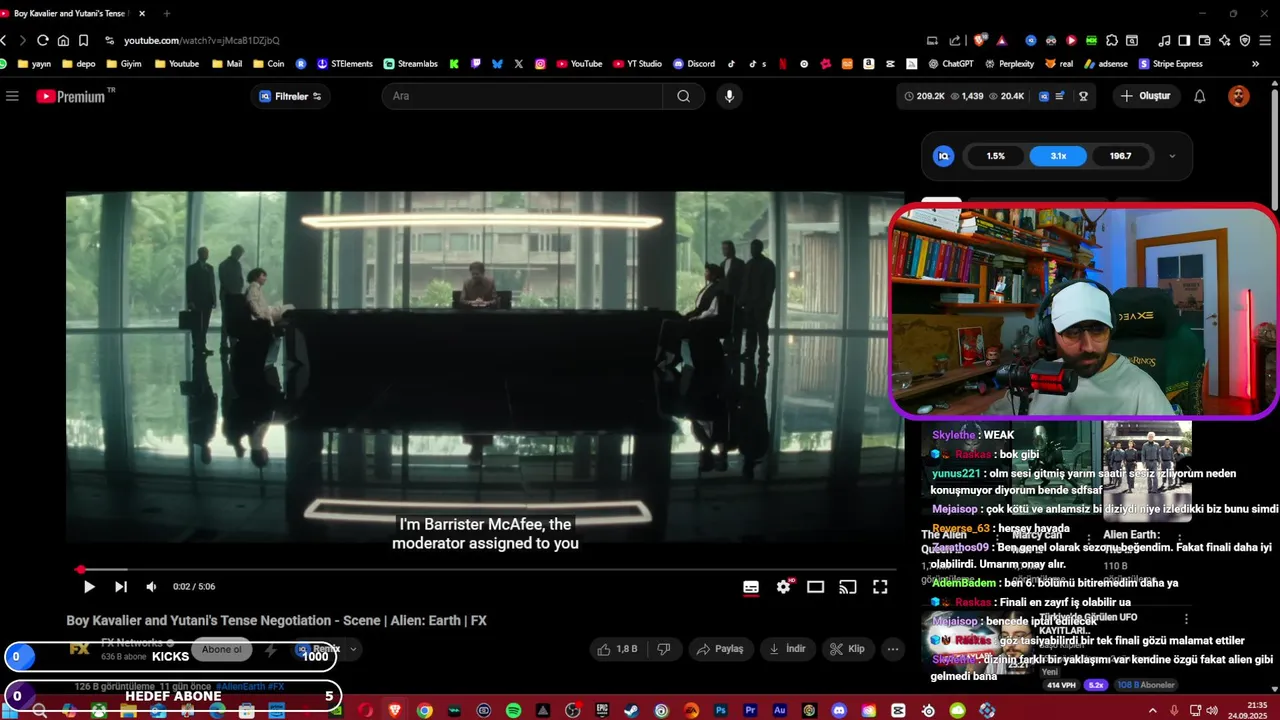Image resolution: width=1280 pixels, height=720 pixels.
Task: Open Spotify from the taskbar
Action: pos(513,710)
